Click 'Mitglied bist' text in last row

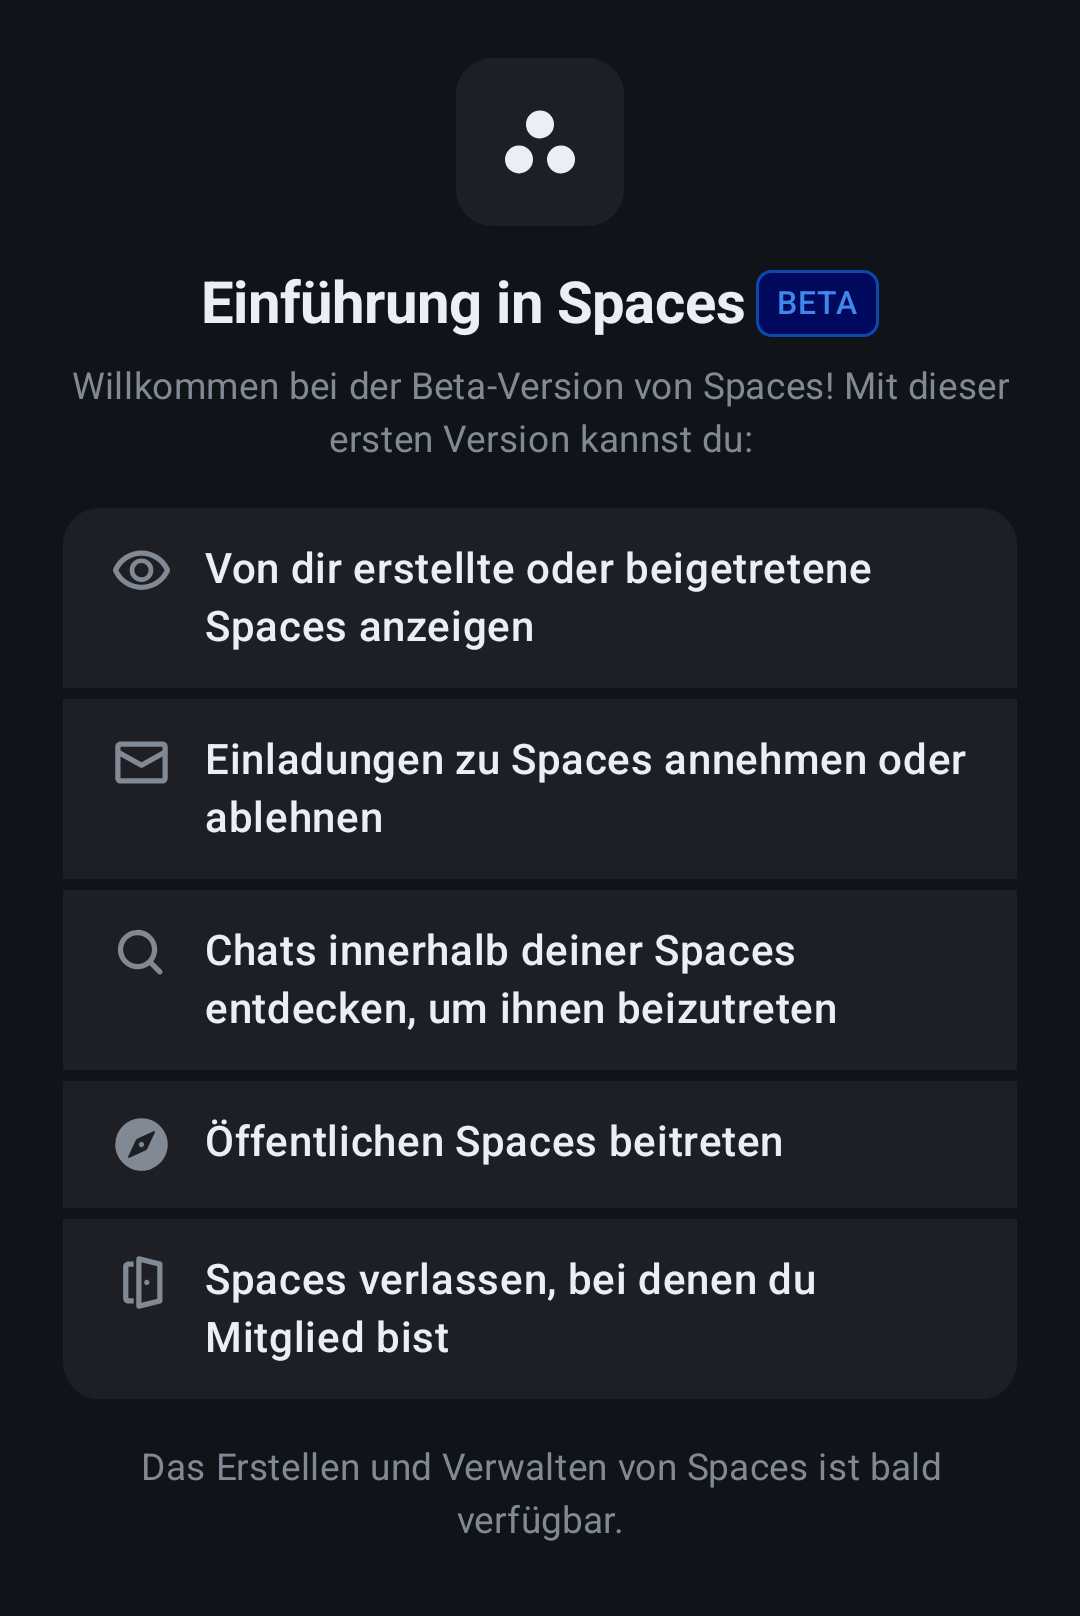[327, 1339]
